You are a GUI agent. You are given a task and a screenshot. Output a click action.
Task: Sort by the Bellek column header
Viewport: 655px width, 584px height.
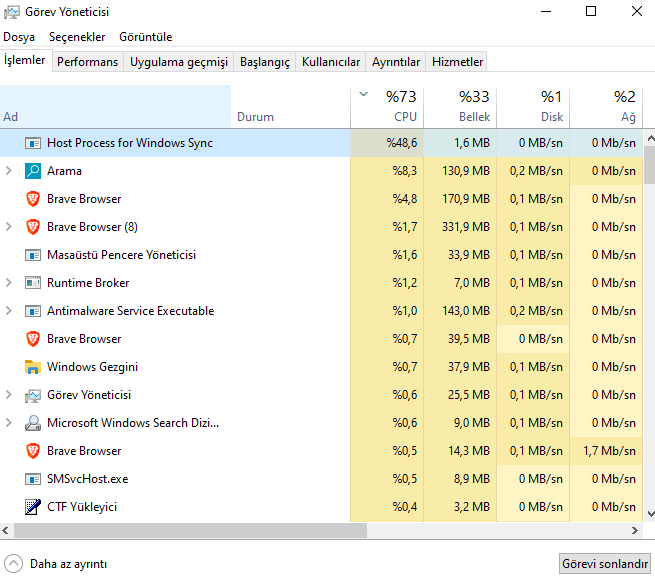coord(460,107)
